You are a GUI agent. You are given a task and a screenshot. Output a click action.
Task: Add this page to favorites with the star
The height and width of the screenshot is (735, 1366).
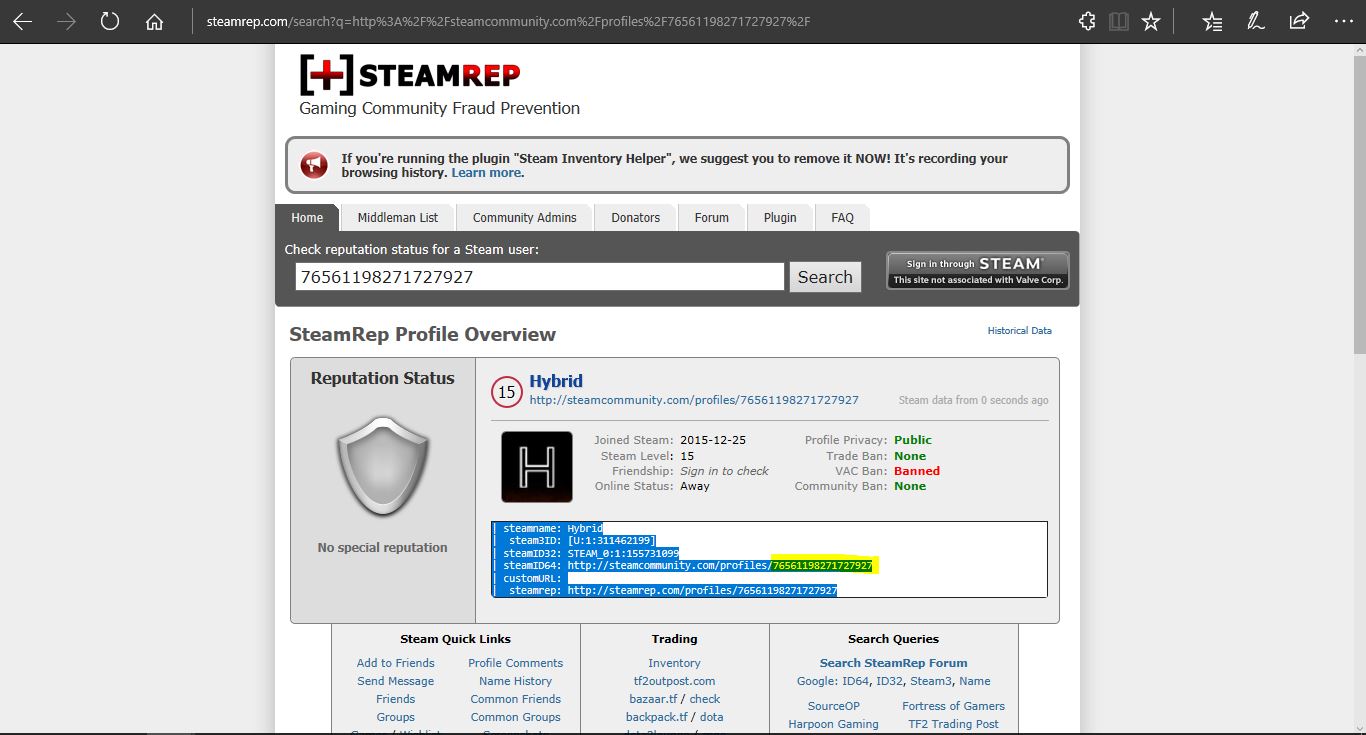pos(1151,21)
